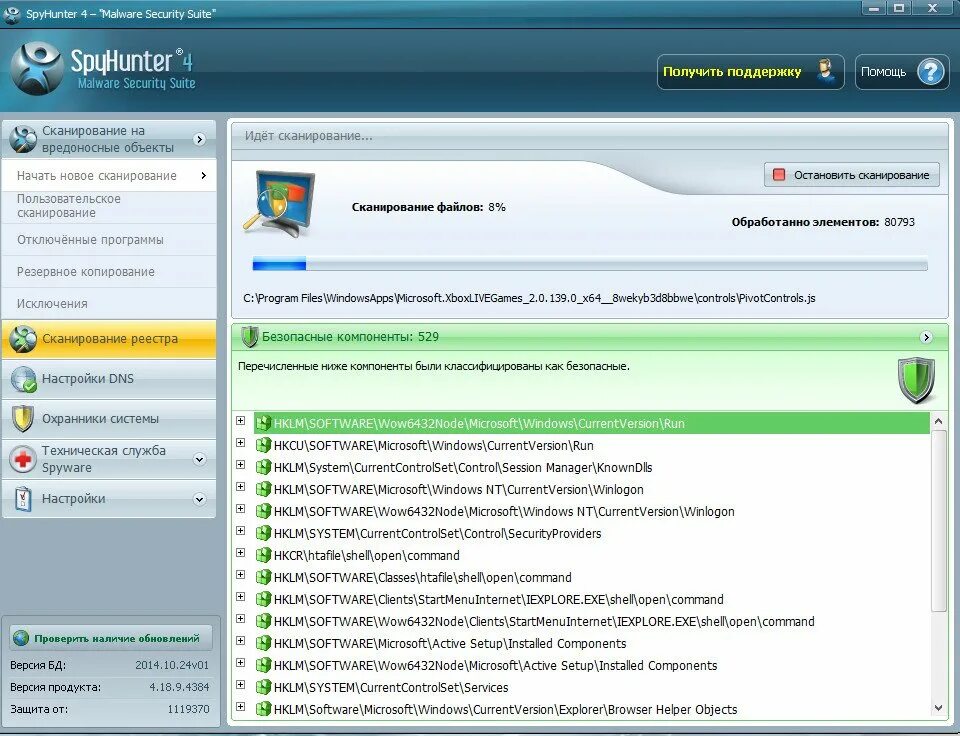This screenshot has height=736, width=960.
Task: Select 'Резервное копирование' in sidebar
Action: pyautogui.click(x=109, y=271)
